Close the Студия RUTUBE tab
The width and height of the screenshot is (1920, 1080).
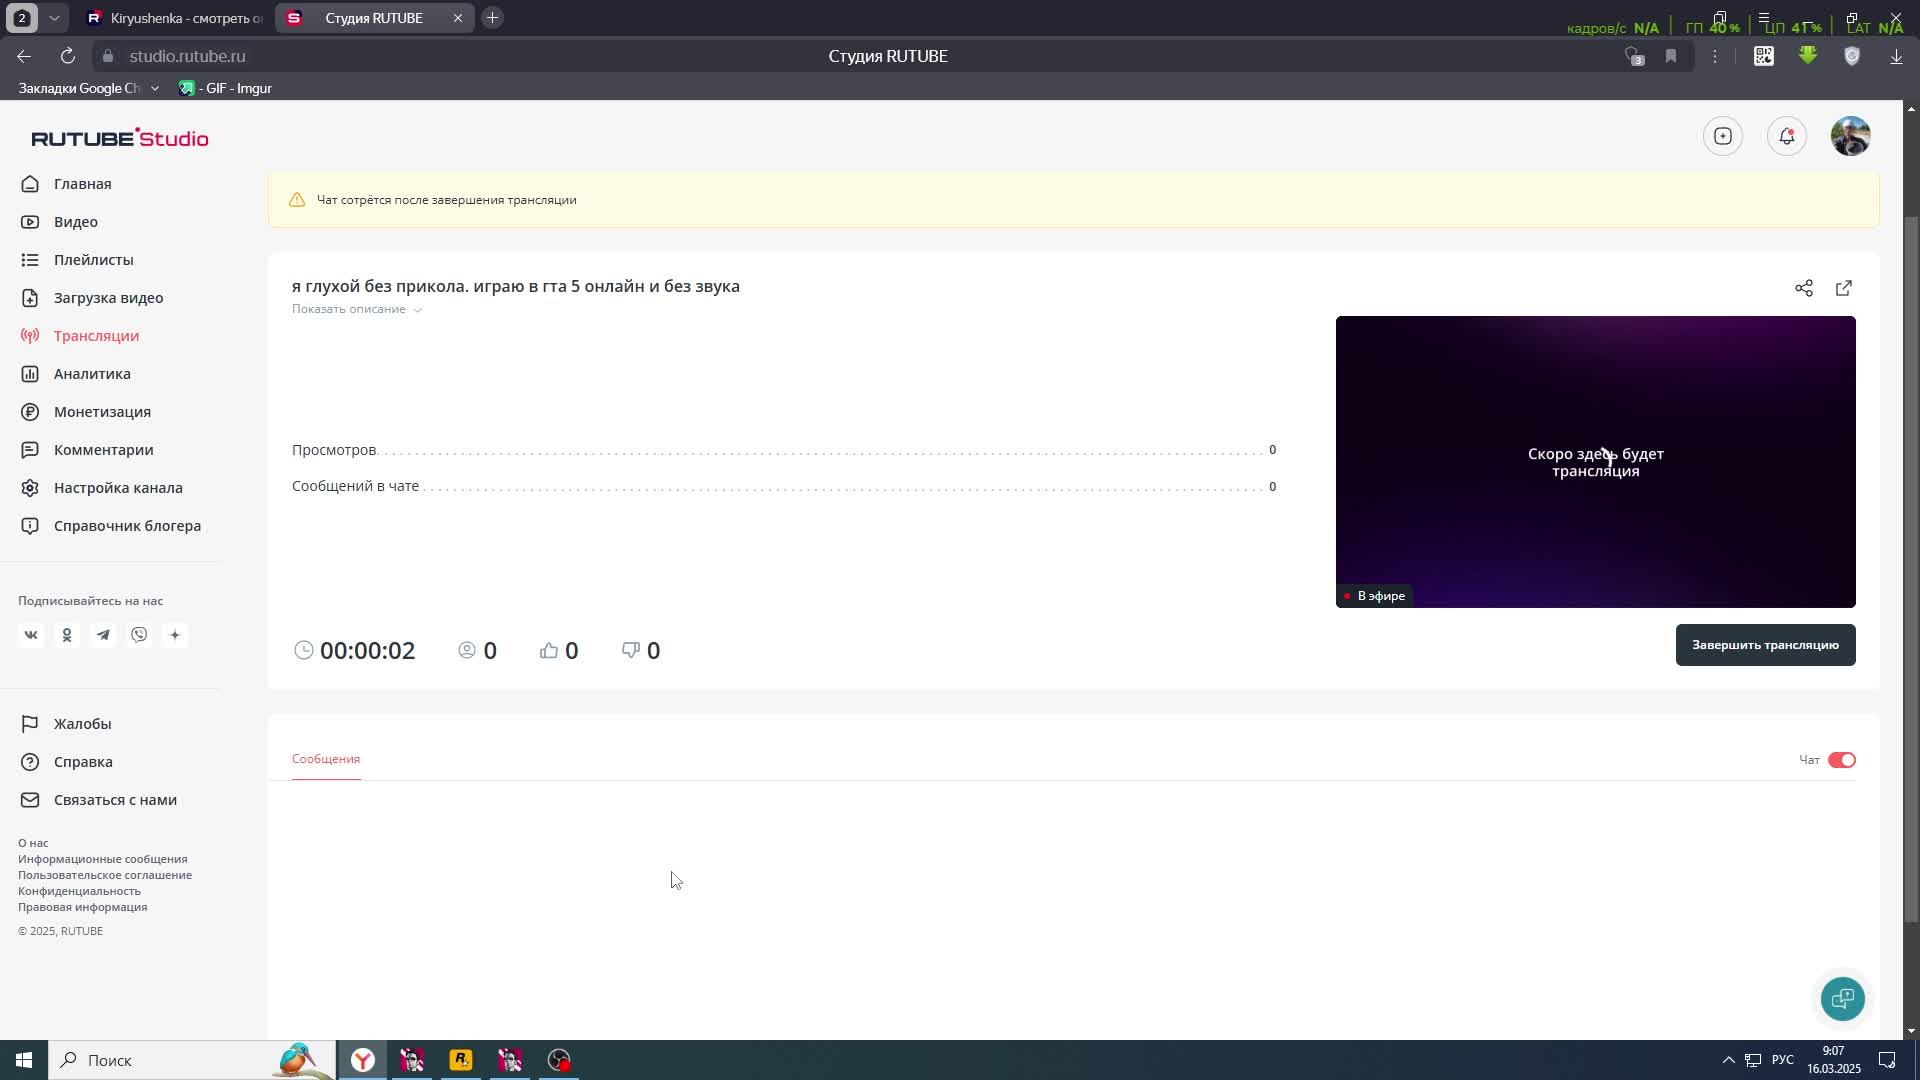click(458, 18)
